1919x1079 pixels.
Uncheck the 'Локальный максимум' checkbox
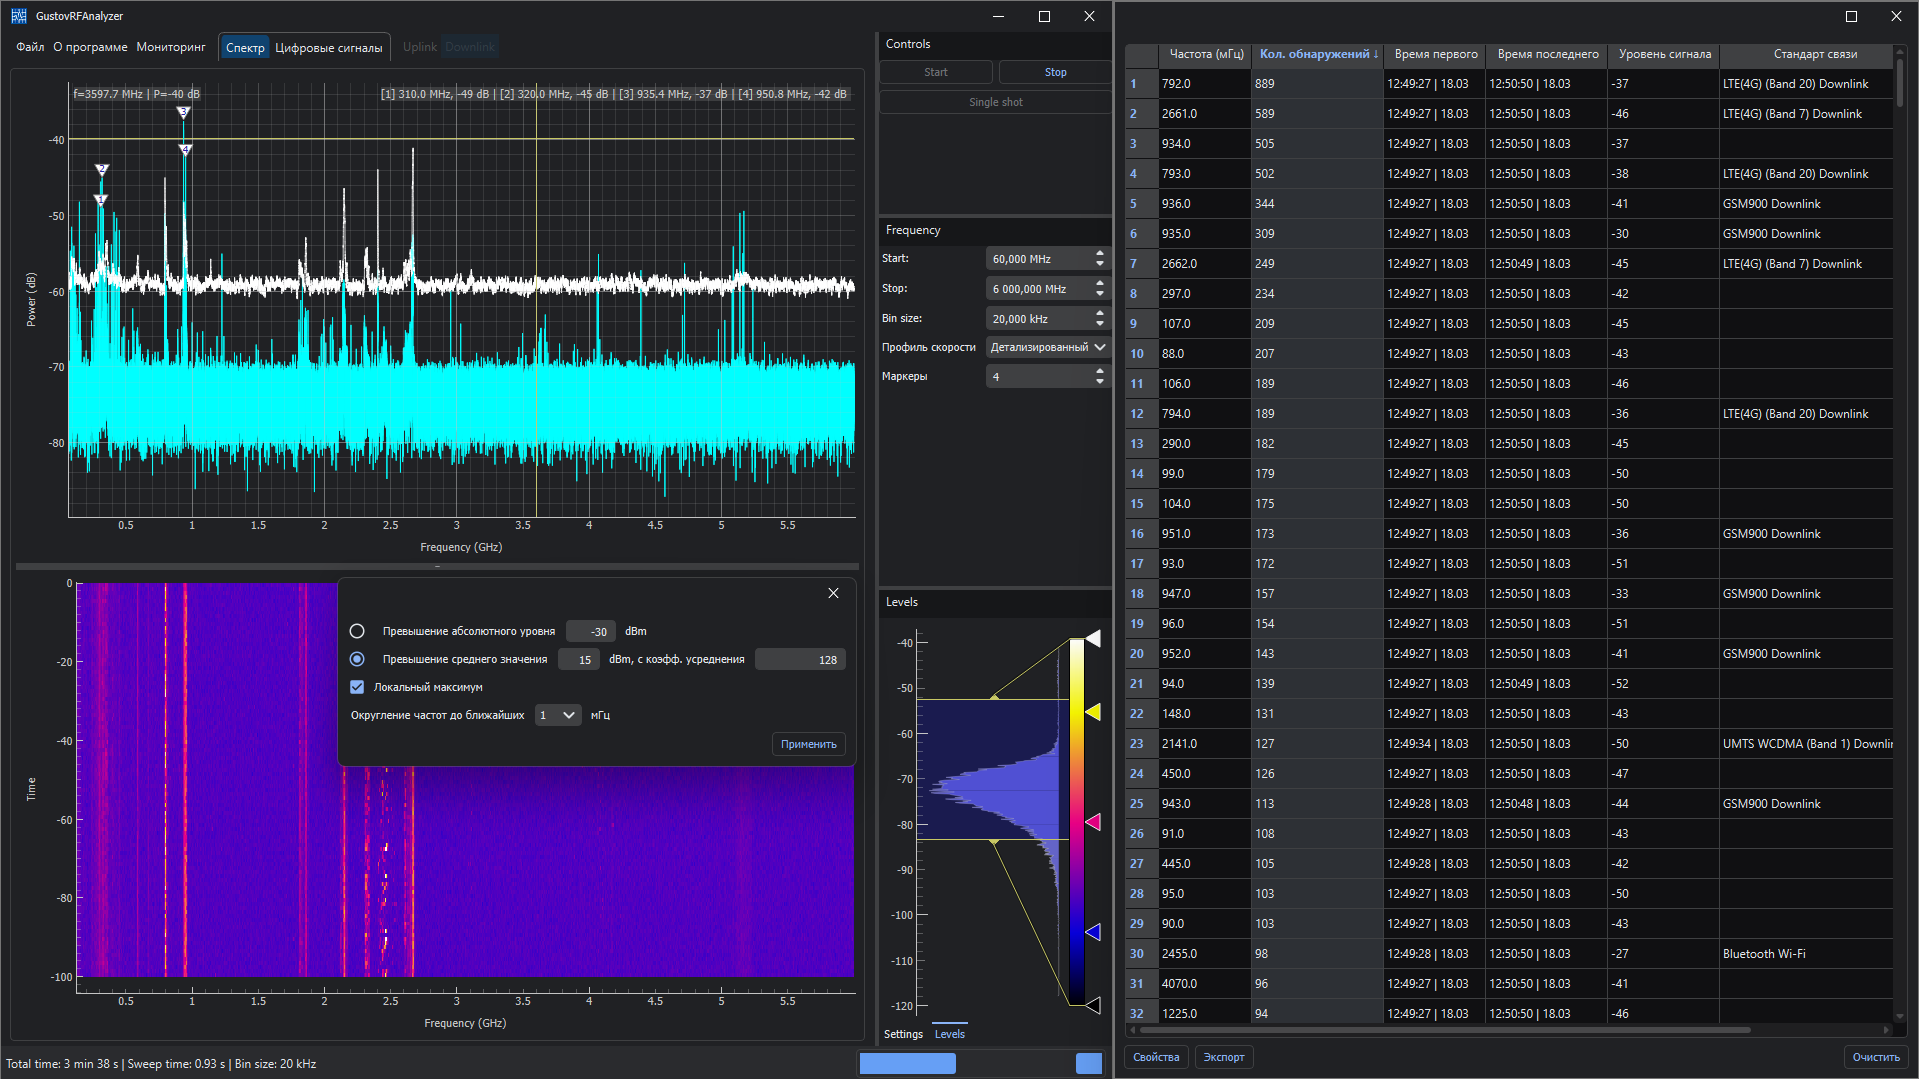tap(357, 687)
